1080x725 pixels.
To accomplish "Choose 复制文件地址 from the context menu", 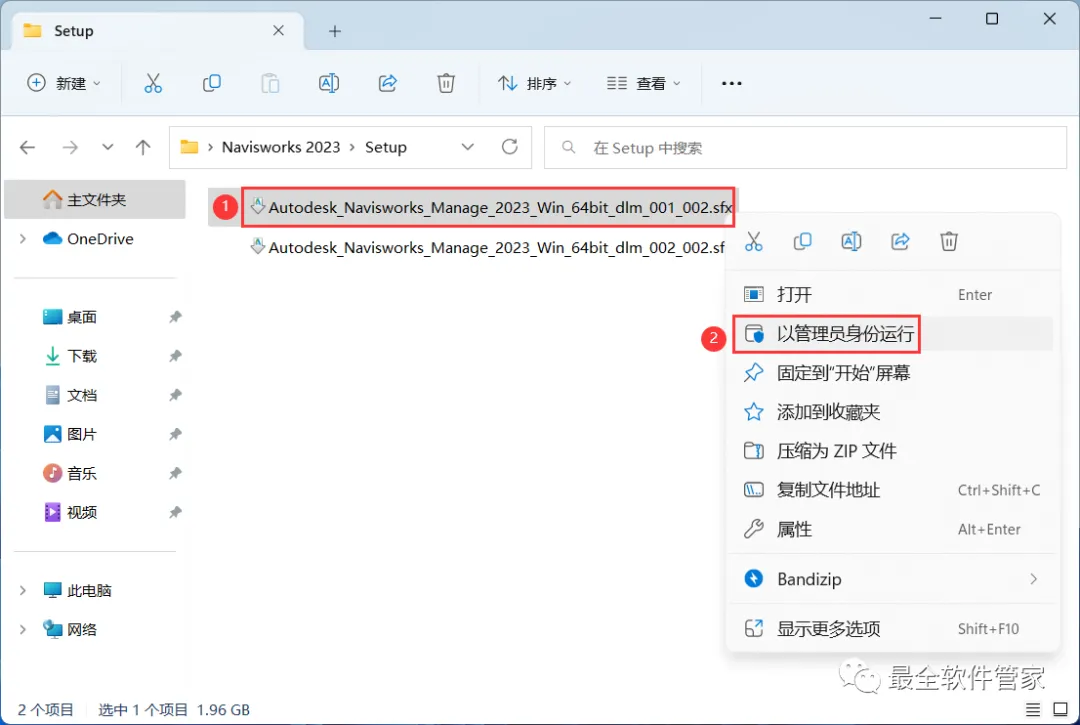I will (x=893, y=490).
